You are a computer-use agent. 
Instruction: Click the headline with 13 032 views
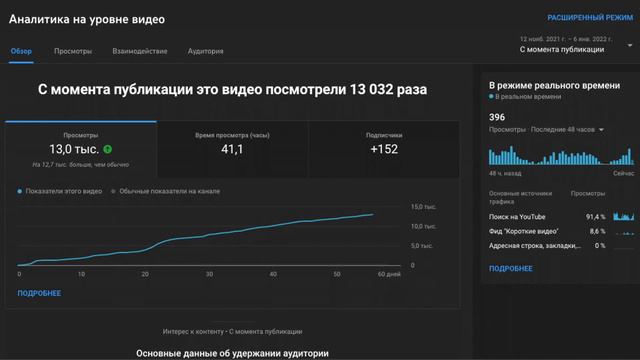click(x=232, y=89)
